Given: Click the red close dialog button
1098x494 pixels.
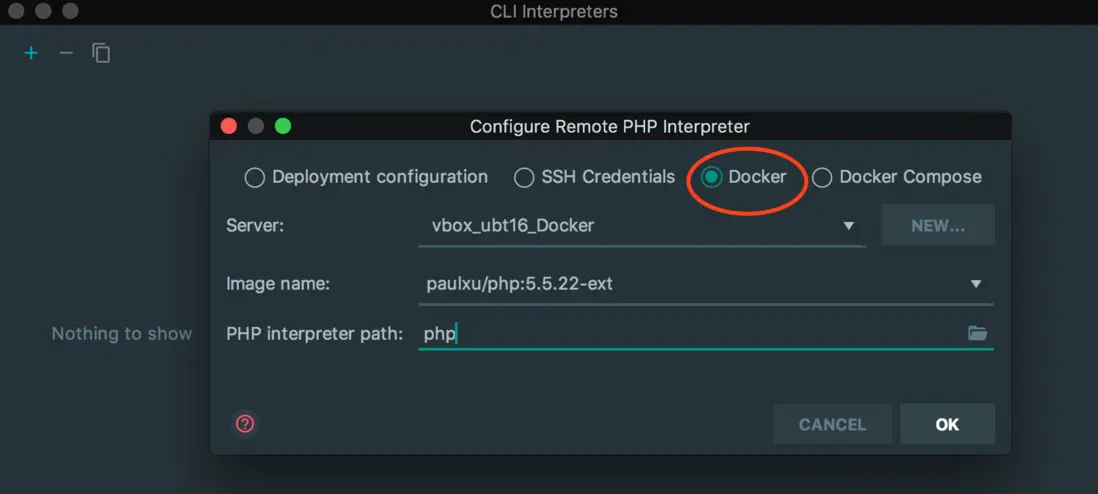Looking at the screenshot, I should tap(229, 126).
